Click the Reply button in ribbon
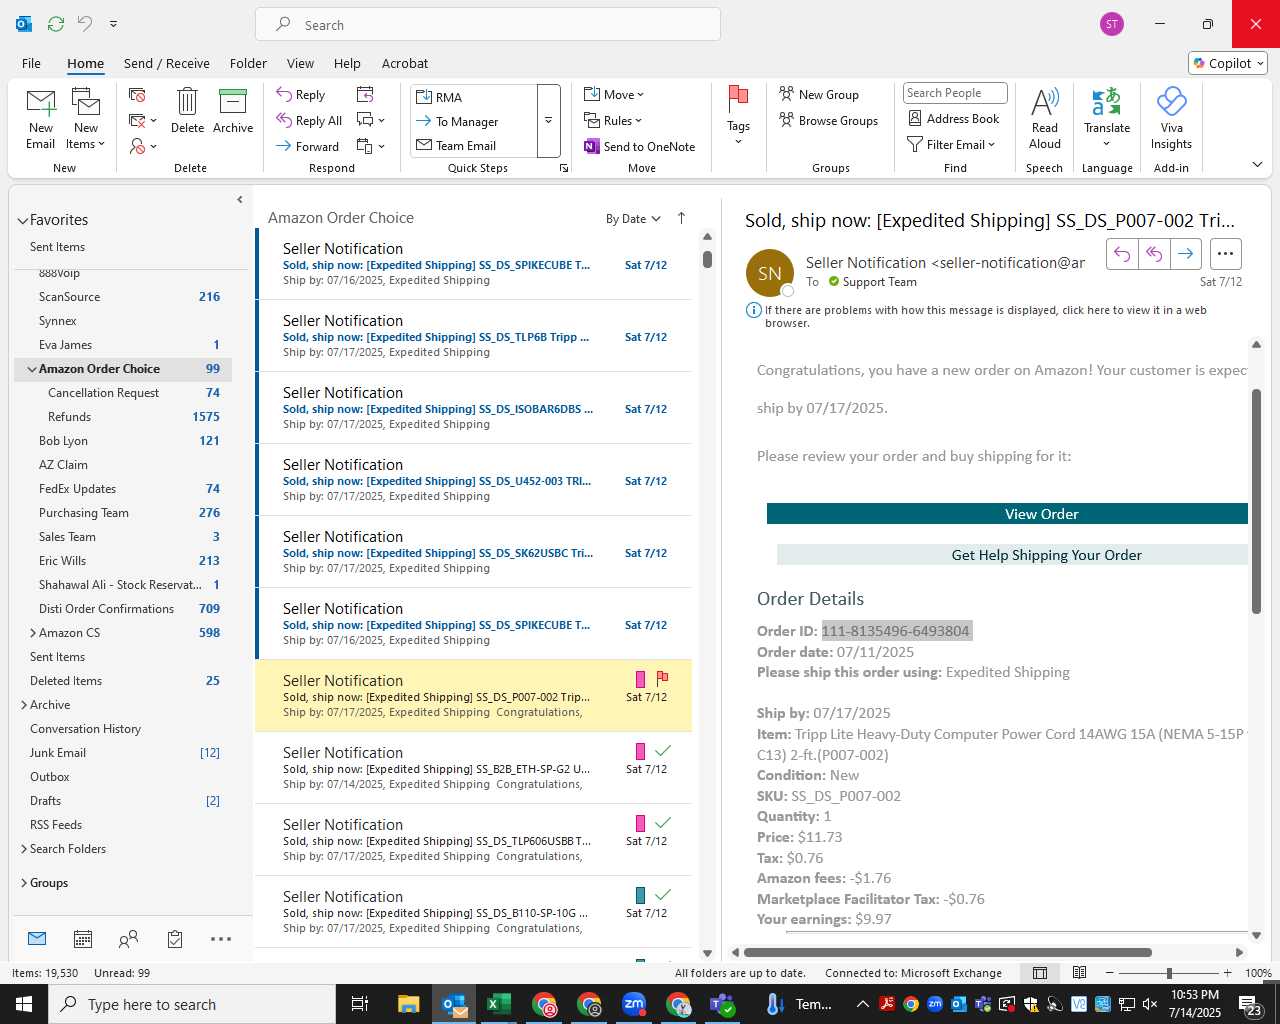 [x=301, y=94]
